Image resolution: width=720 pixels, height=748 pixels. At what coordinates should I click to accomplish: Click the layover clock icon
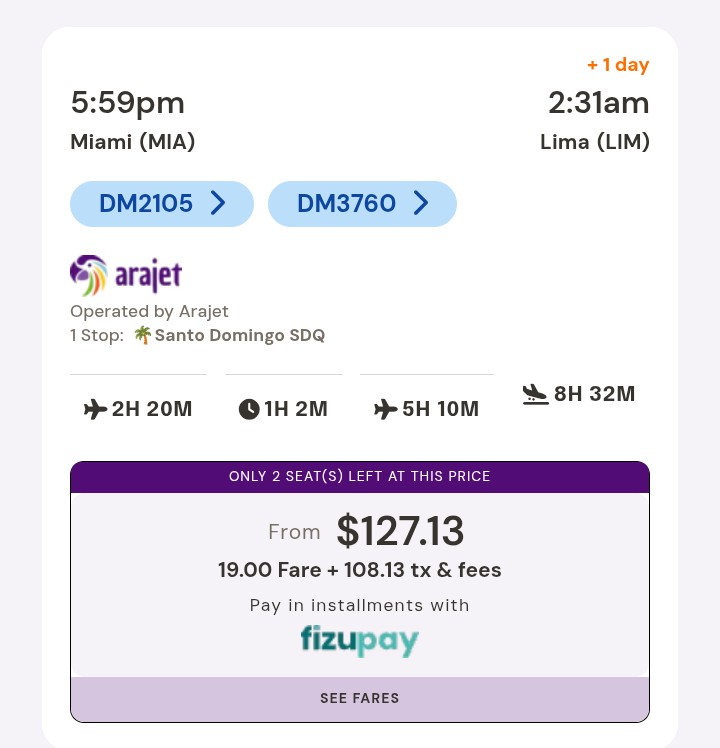[x=249, y=409]
